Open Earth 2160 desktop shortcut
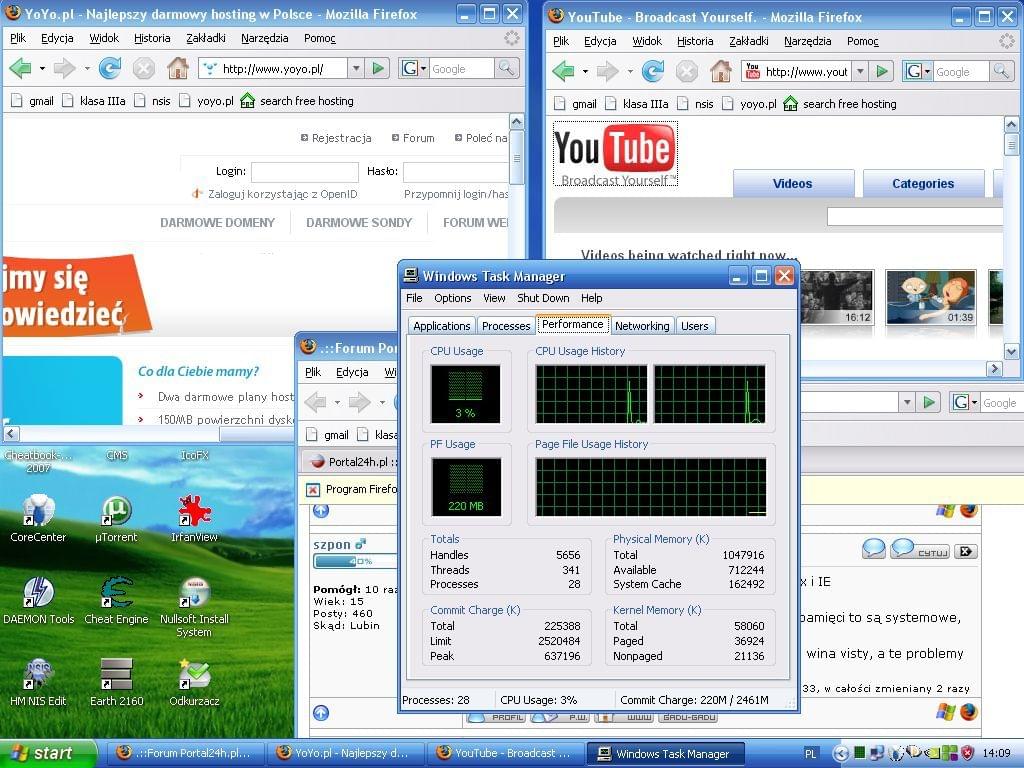The width and height of the screenshot is (1024, 768). (x=116, y=683)
